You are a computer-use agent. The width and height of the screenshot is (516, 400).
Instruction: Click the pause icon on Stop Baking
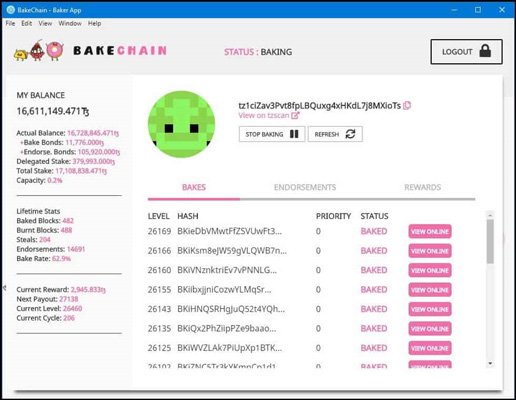pos(294,134)
